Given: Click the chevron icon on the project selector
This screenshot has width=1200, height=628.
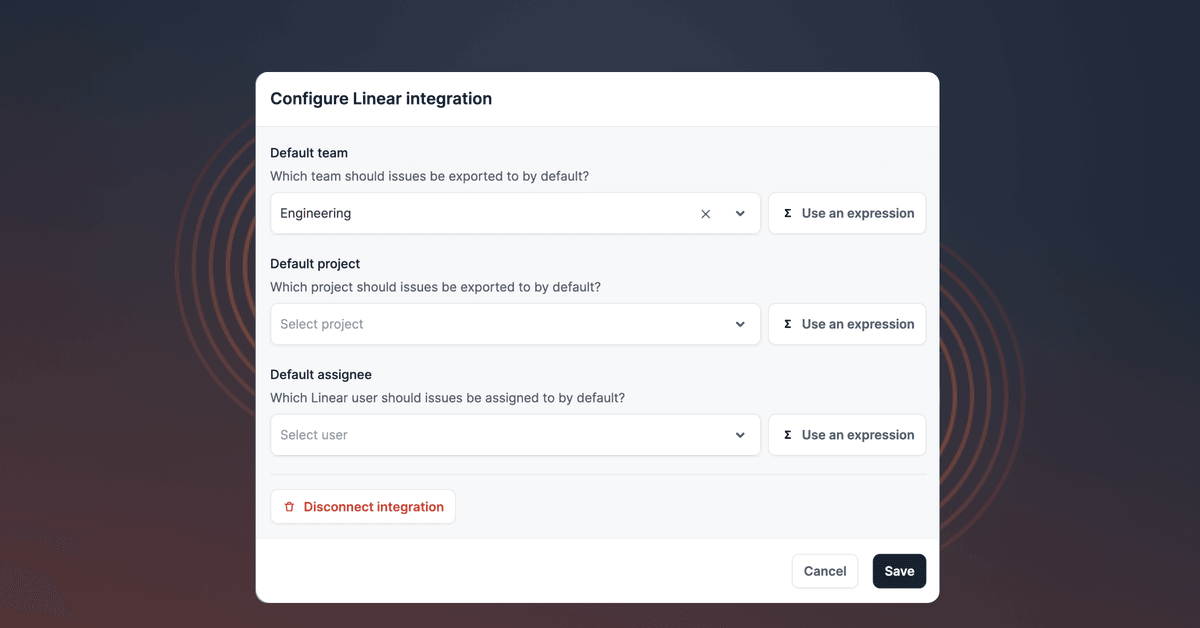Looking at the screenshot, I should pyautogui.click(x=740, y=324).
